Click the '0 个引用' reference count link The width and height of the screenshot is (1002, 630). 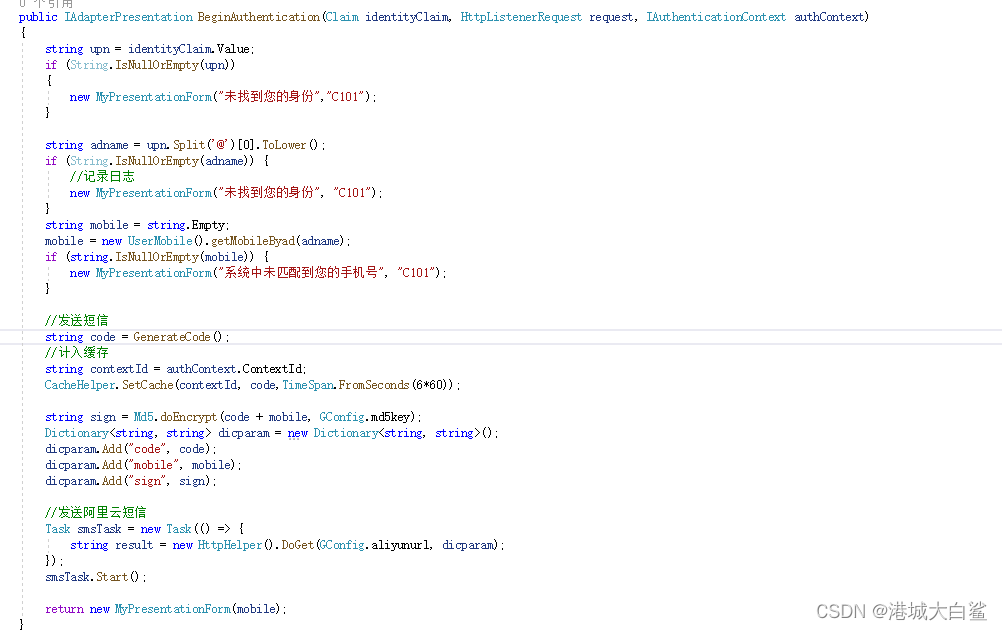pyautogui.click(x=45, y=4)
